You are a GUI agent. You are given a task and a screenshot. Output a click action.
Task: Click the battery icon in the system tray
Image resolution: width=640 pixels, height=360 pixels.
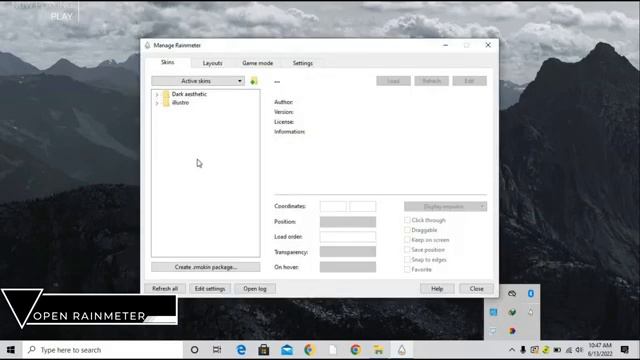click(557, 350)
